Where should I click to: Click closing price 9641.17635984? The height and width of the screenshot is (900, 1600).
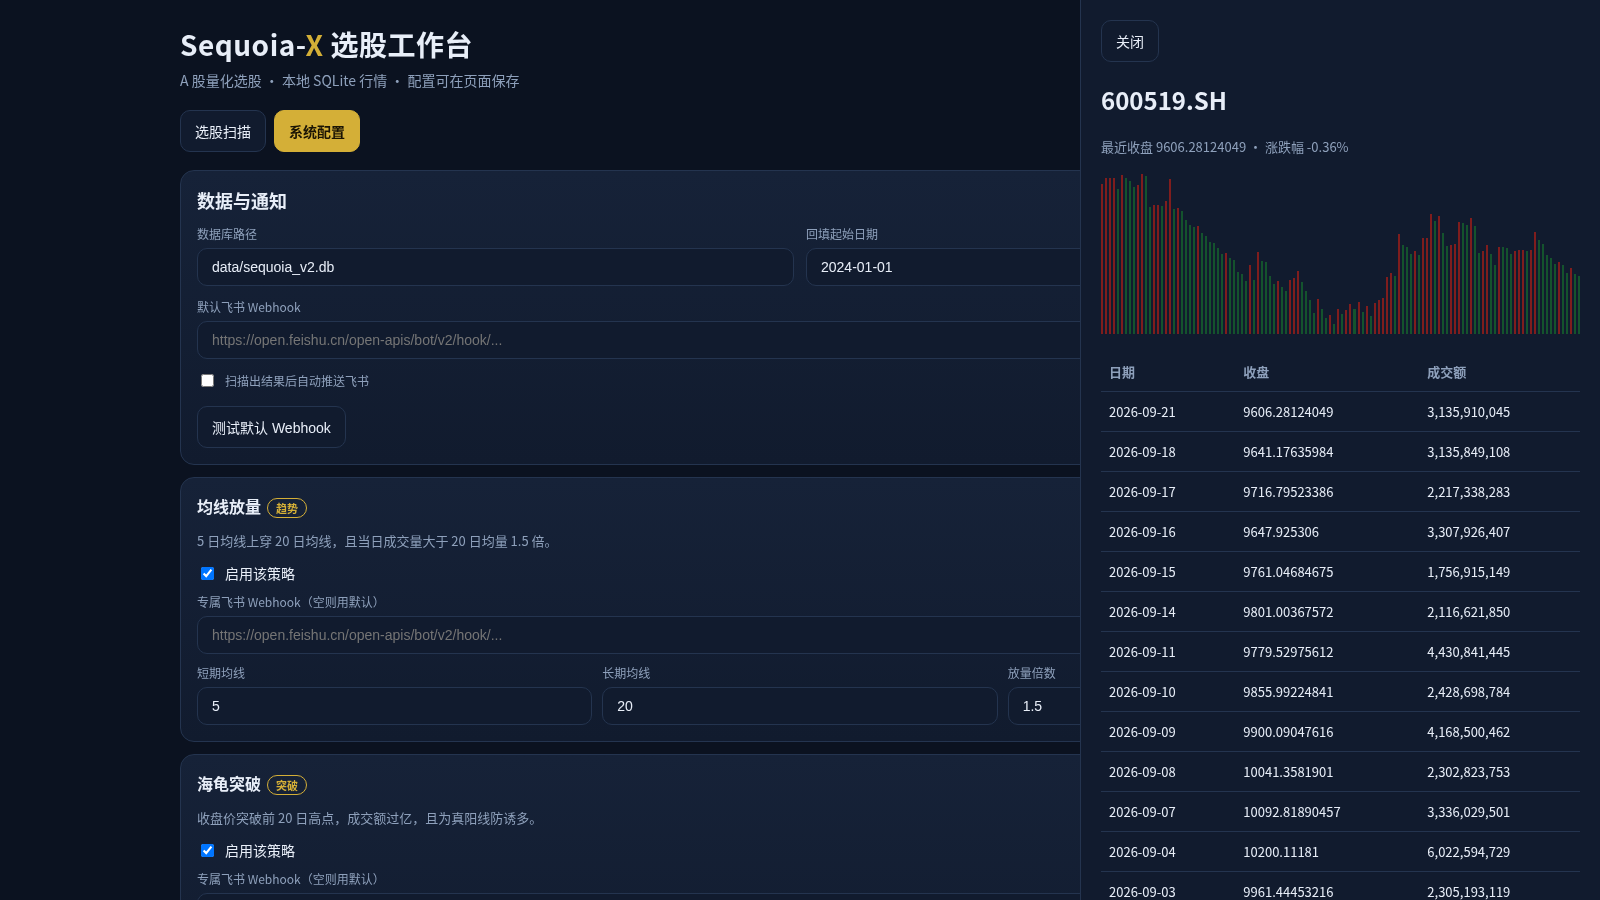(1288, 452)
